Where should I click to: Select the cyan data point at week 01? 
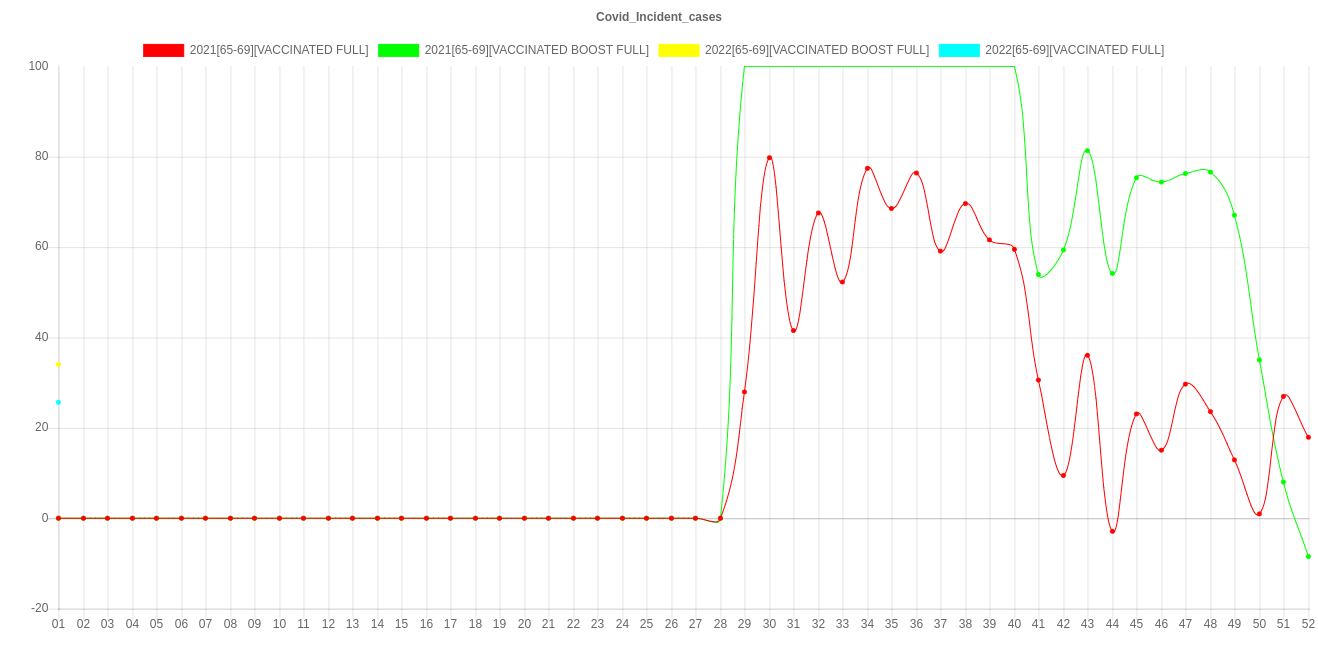tap(58, 402)
